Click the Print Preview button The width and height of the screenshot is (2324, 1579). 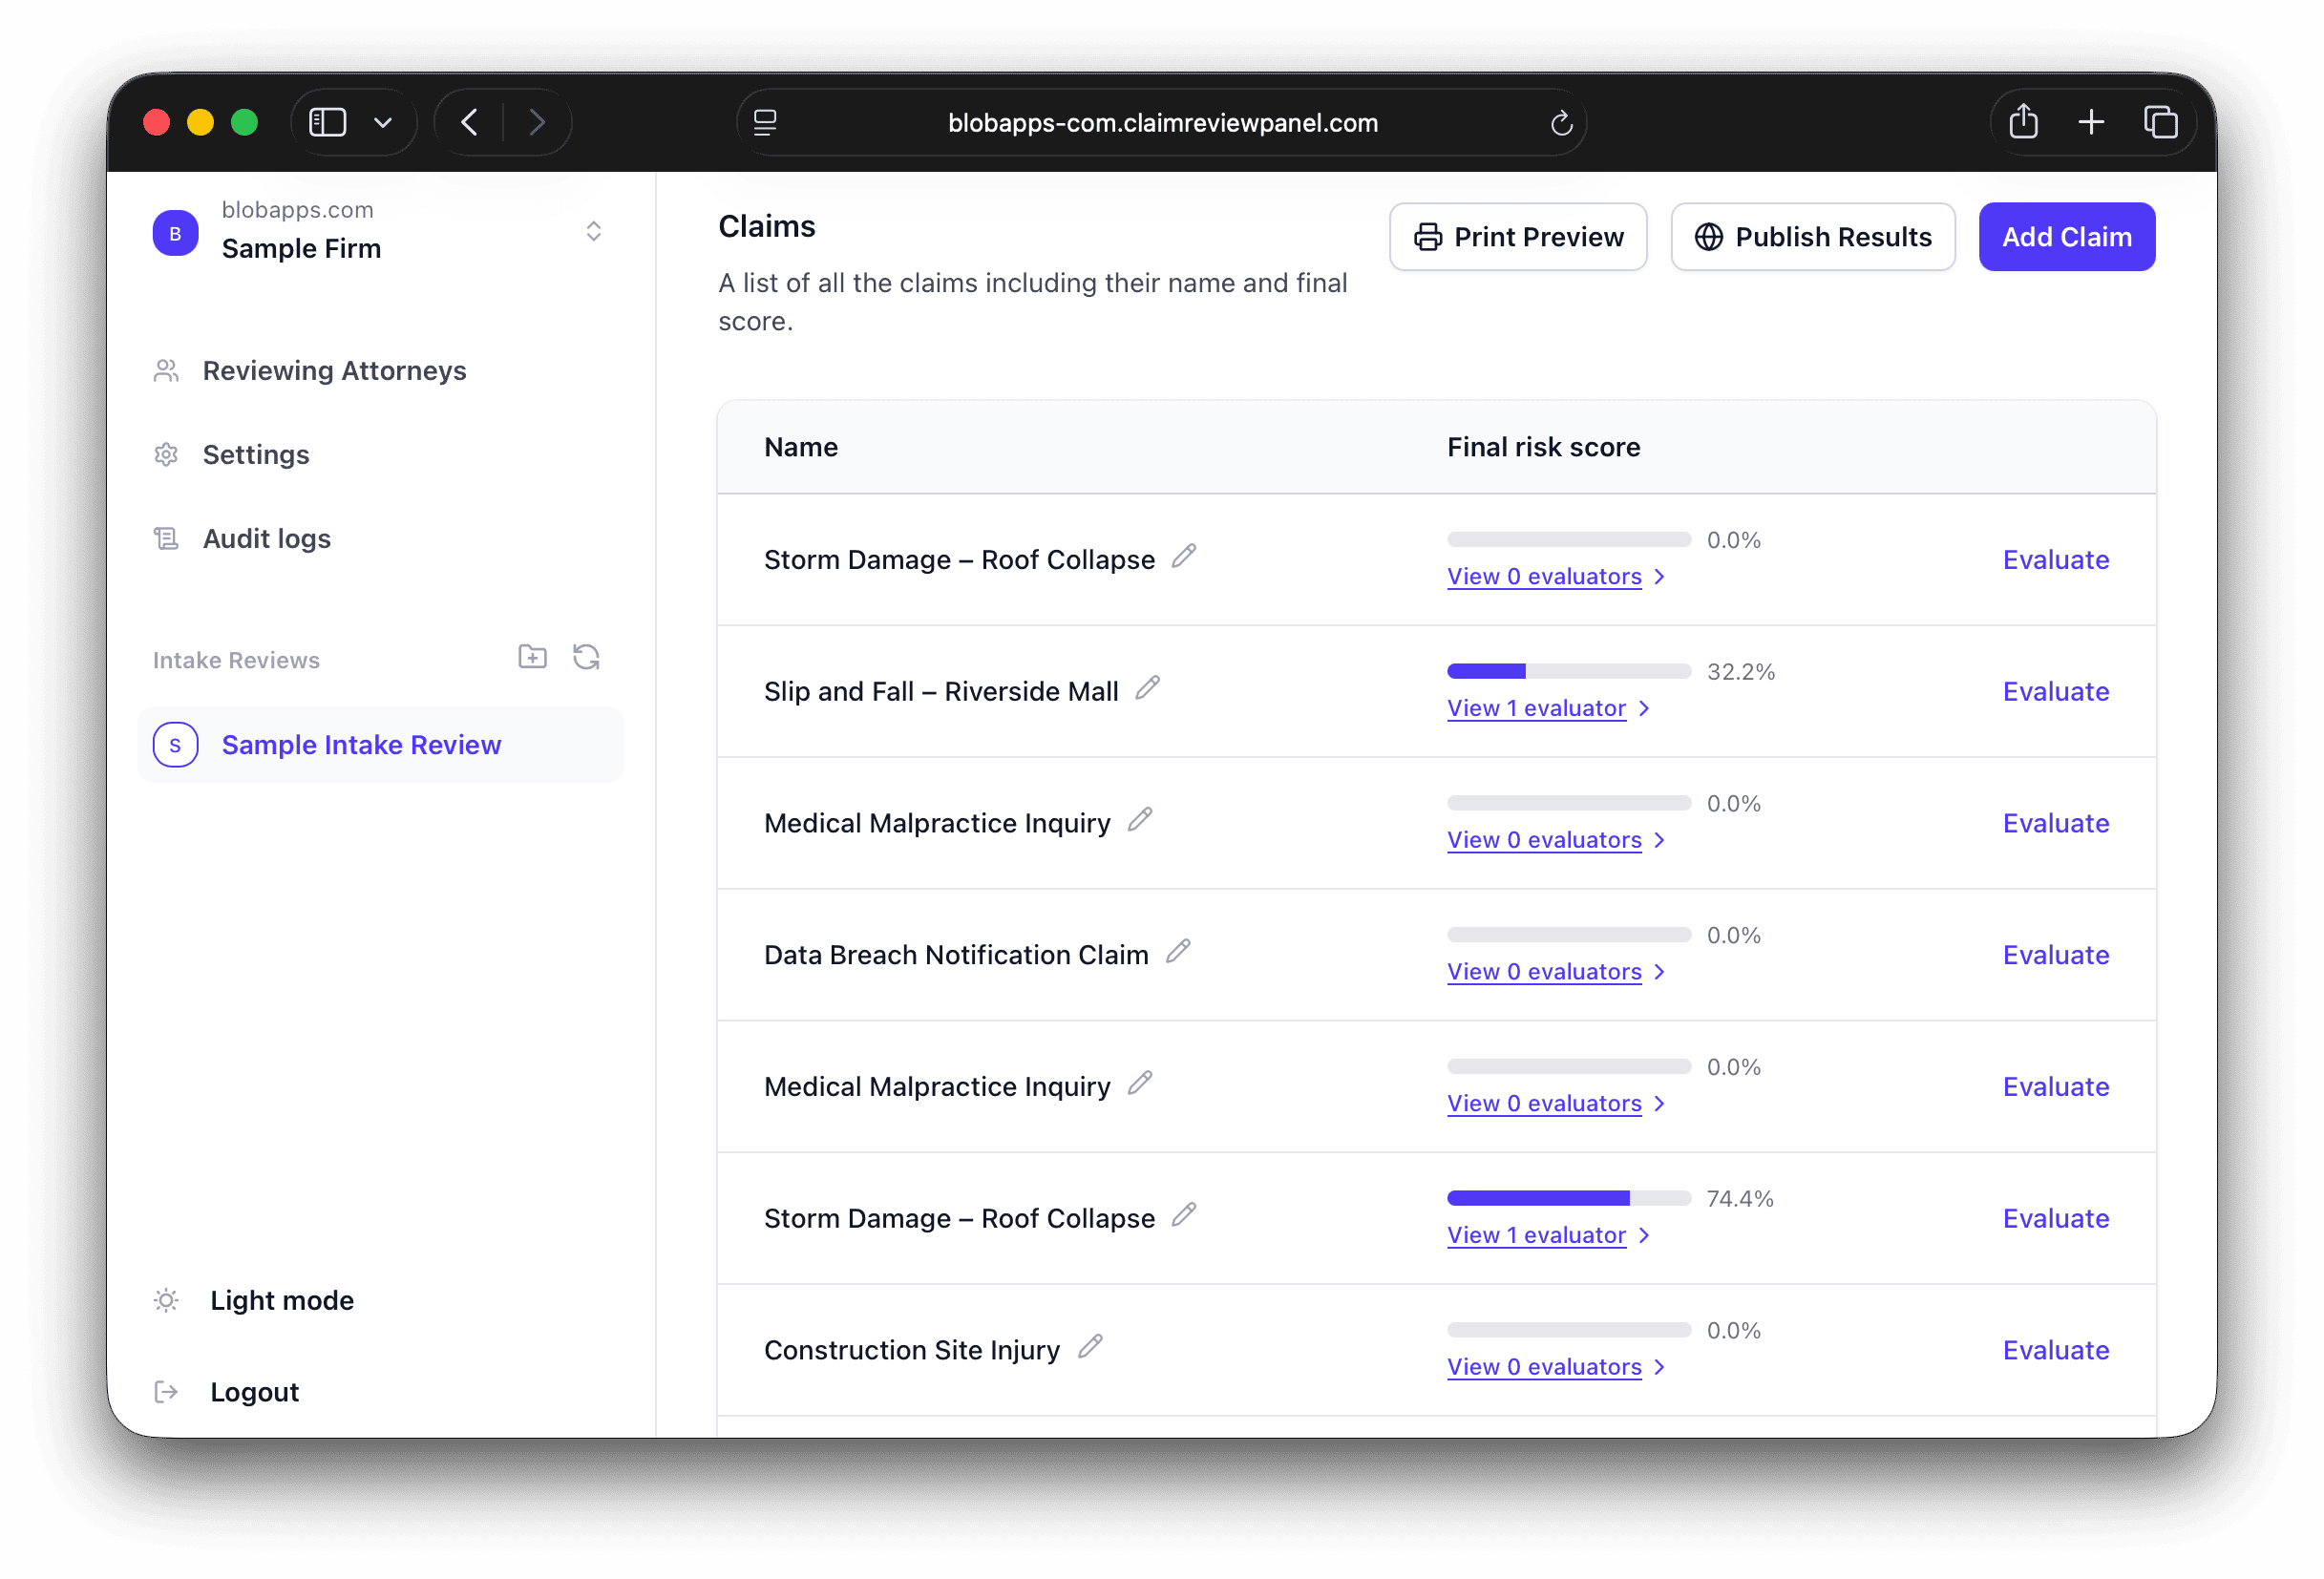click(x=1517, y=237)
